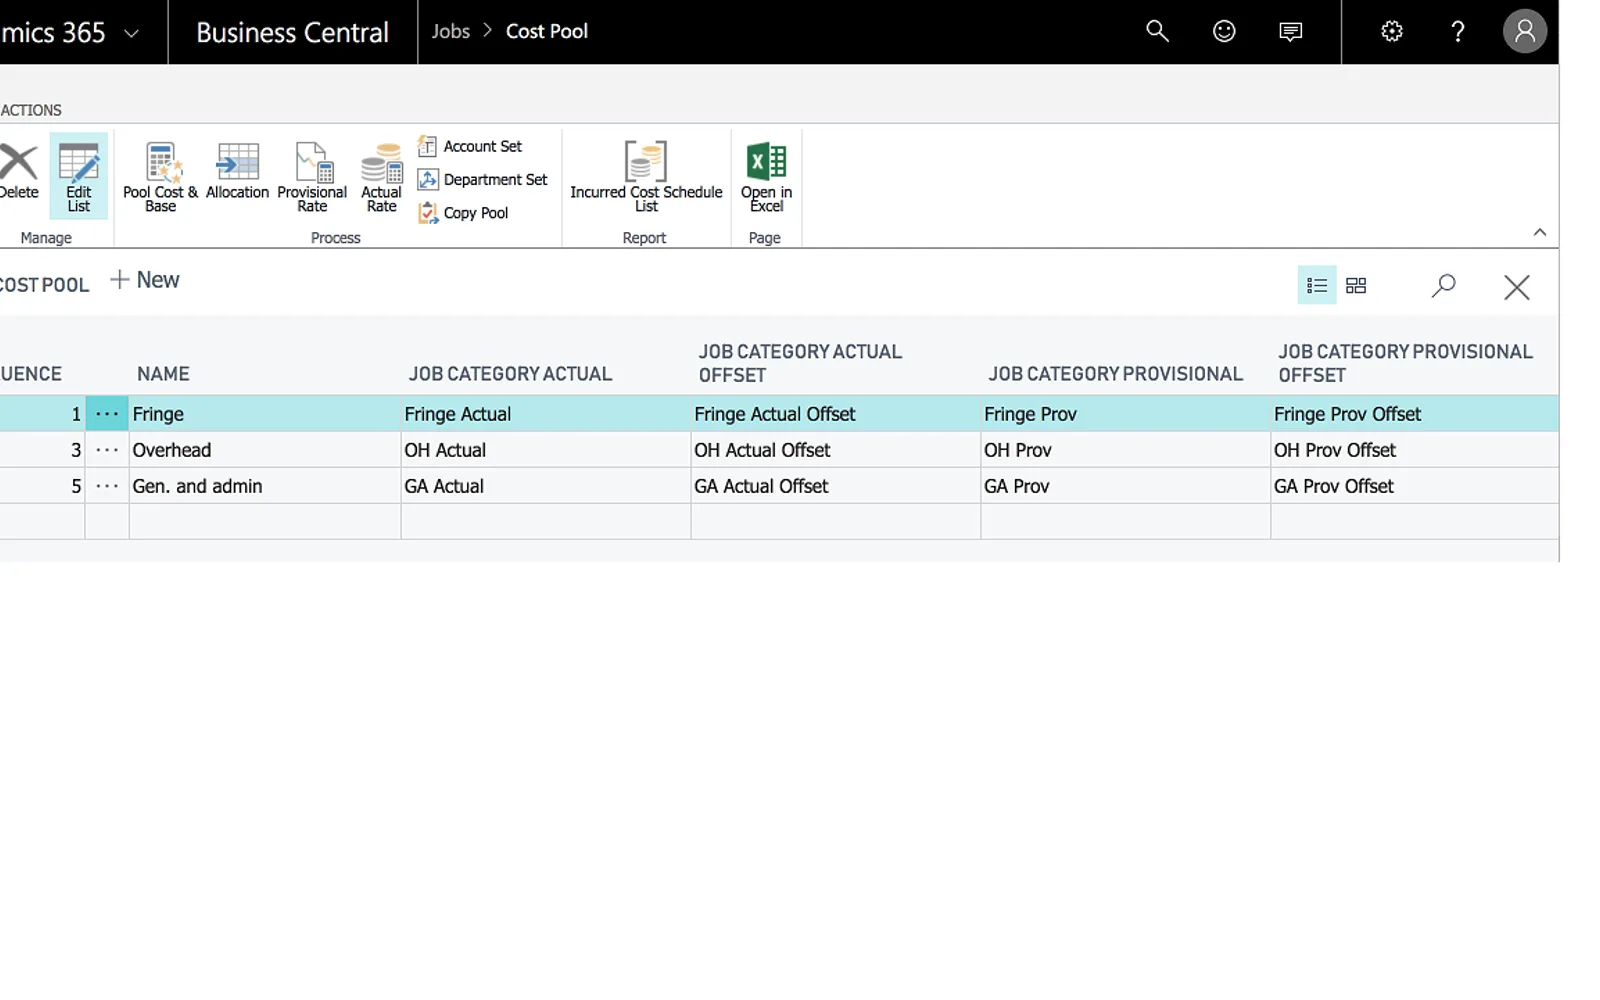
Task: Click the smiley feedback icon
Action: coord(1224,31)
